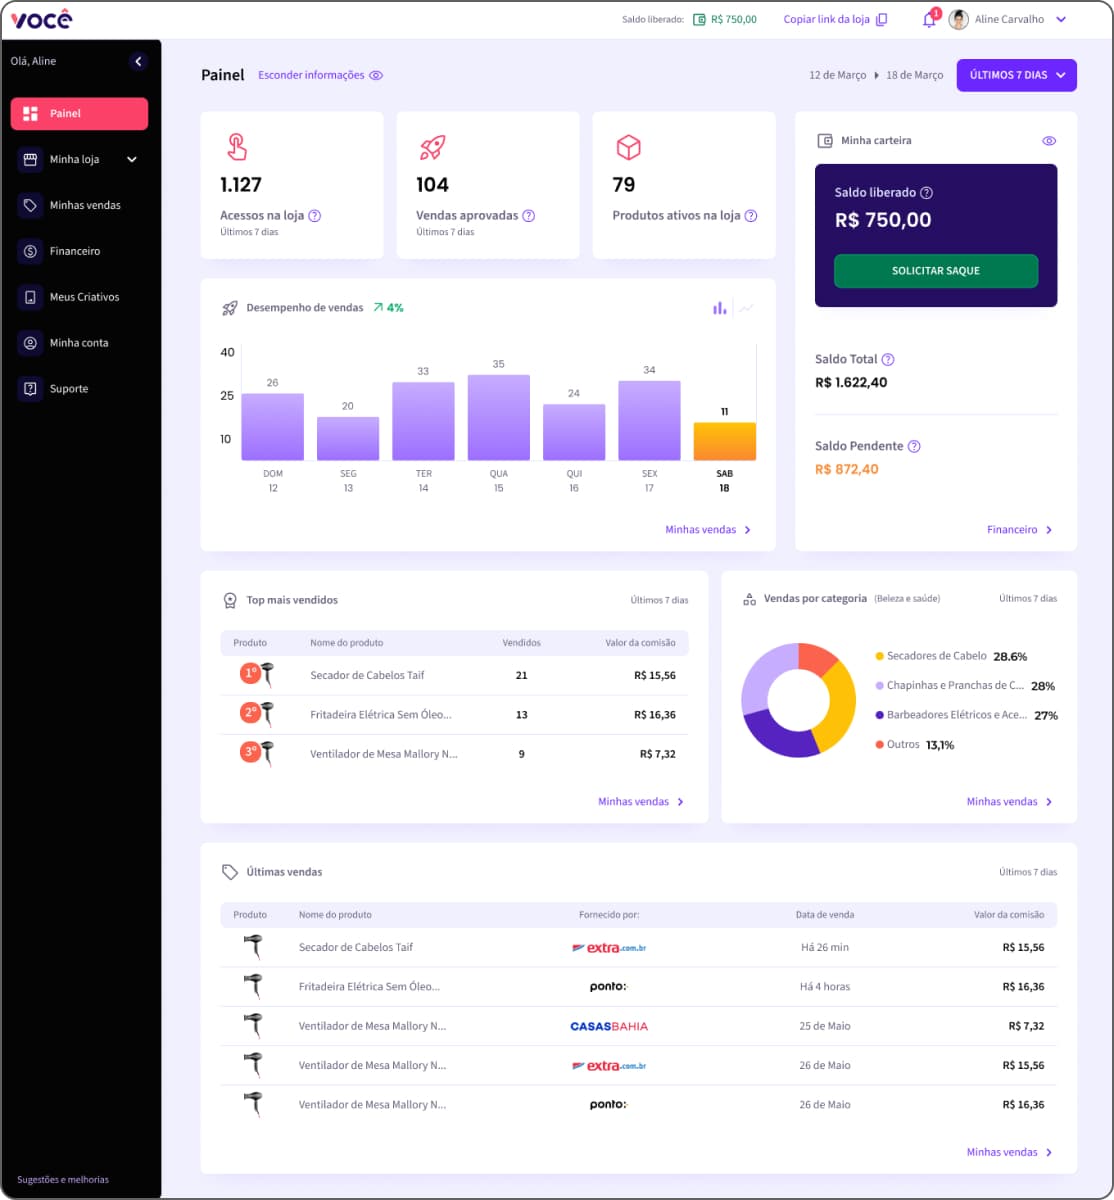Open the Últimos 7 dias period dropdown

(x=1016, y=76)
